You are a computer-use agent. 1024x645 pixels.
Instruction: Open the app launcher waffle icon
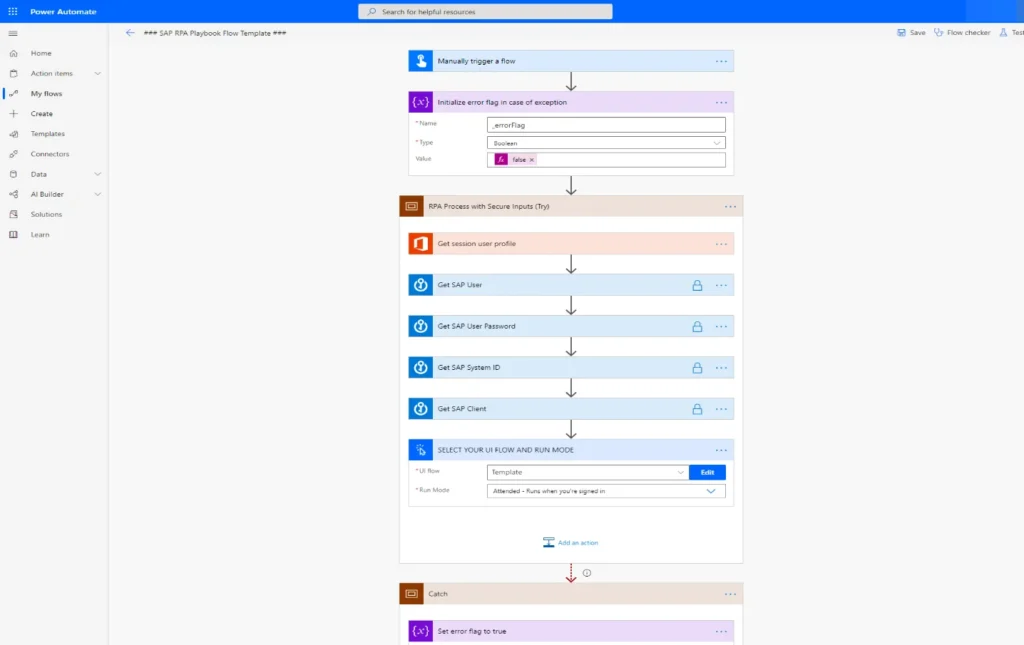coord(12,11)
